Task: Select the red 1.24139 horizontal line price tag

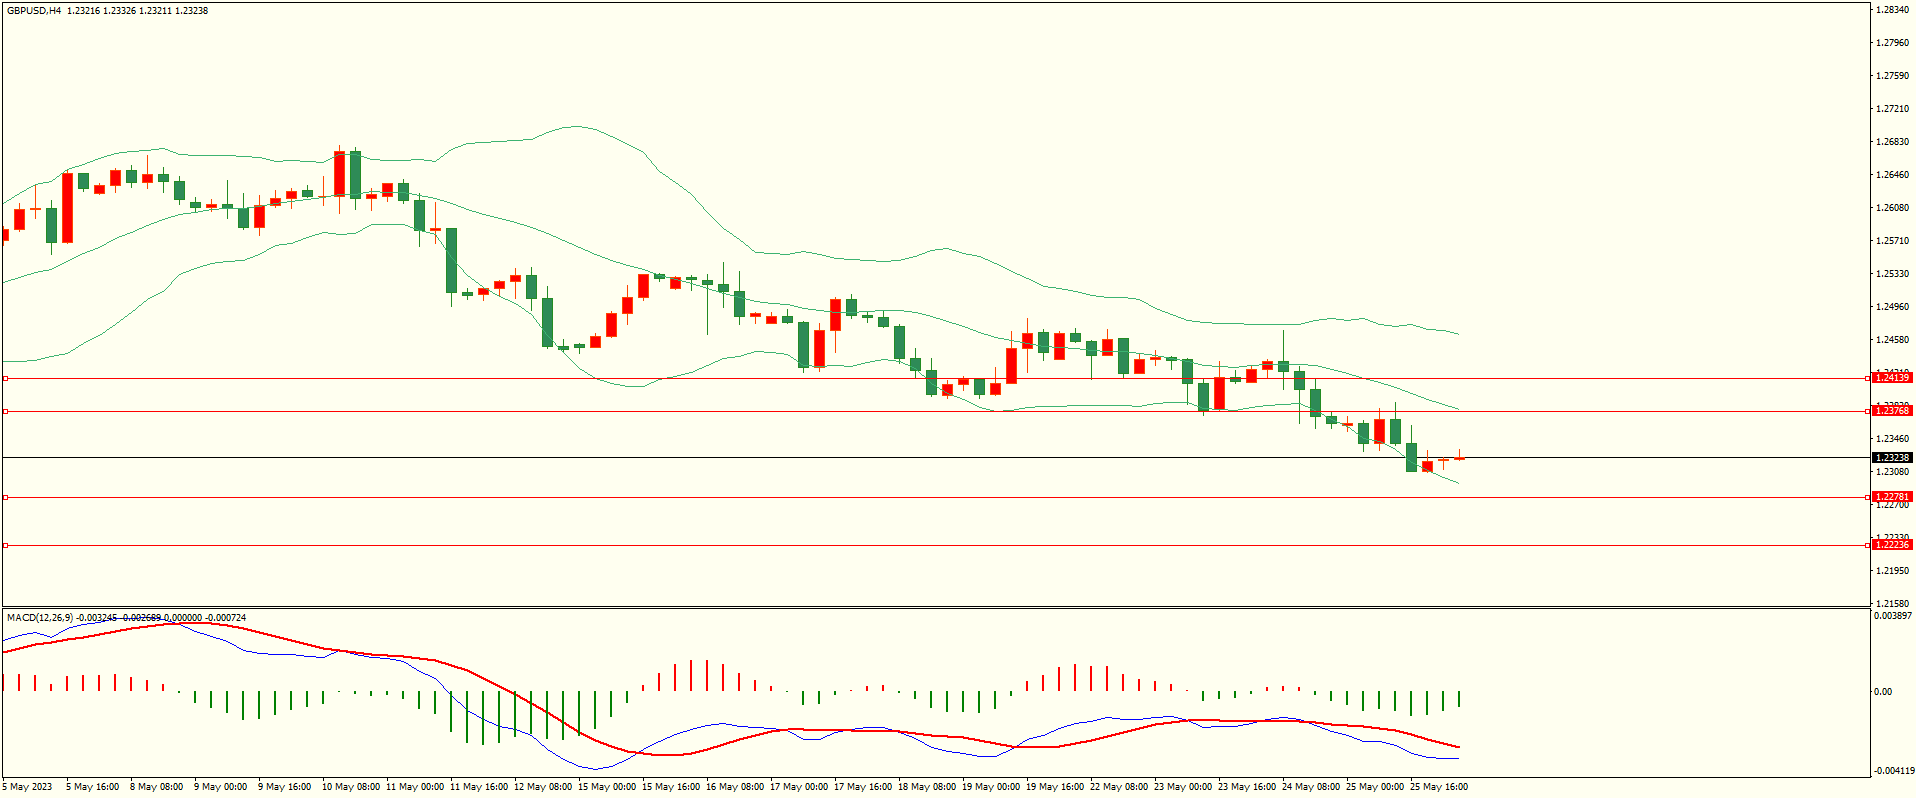Action: 1892,378
